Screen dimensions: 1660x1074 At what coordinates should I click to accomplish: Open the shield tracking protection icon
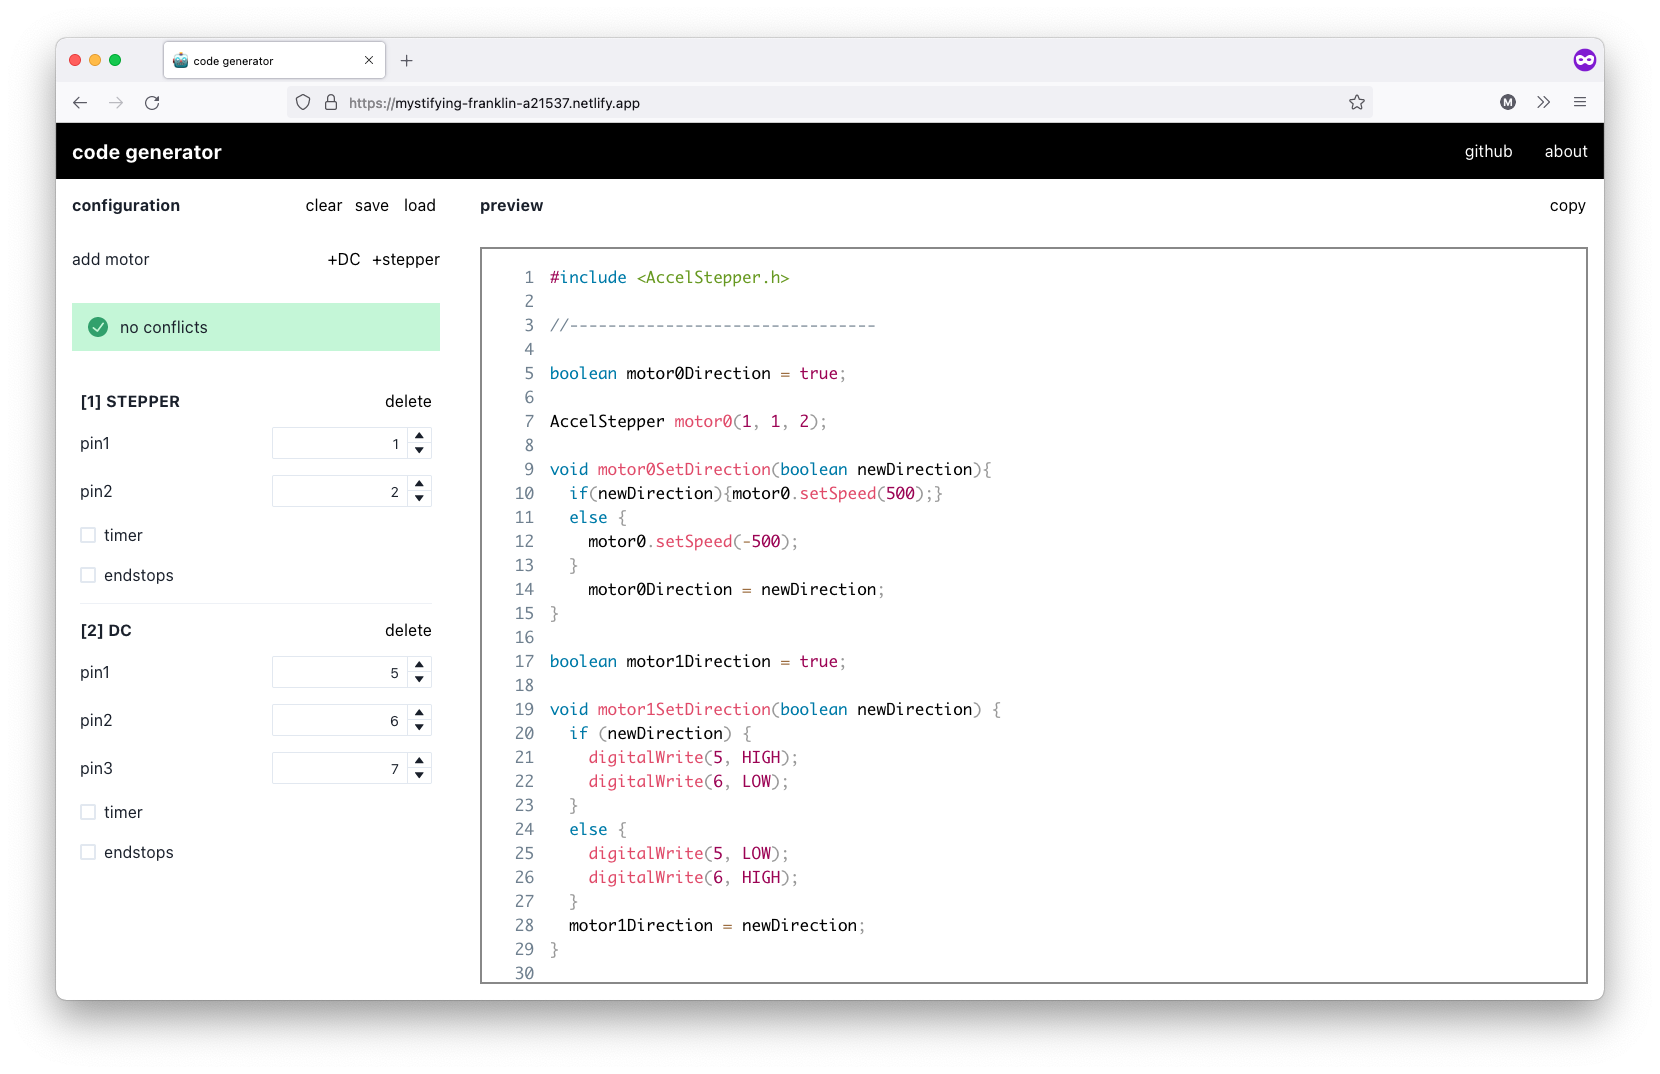tap(303, 103)
